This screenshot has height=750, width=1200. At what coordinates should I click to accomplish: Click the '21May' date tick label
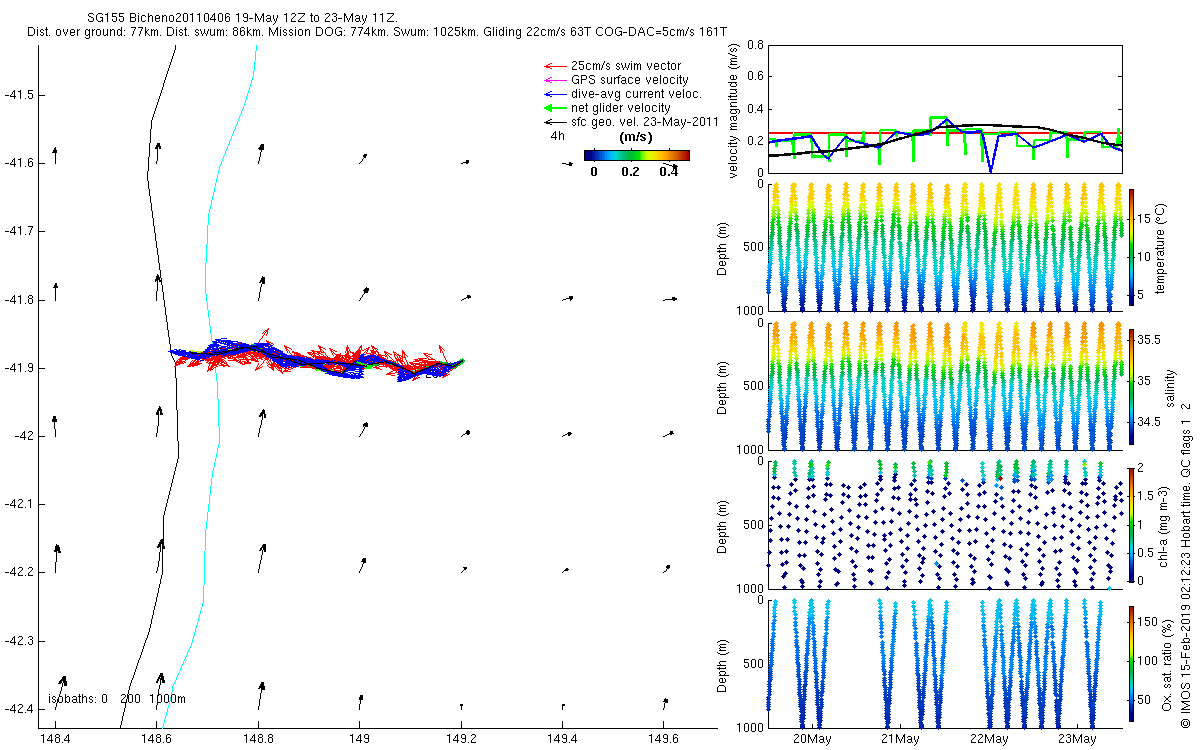click(900, 739)
